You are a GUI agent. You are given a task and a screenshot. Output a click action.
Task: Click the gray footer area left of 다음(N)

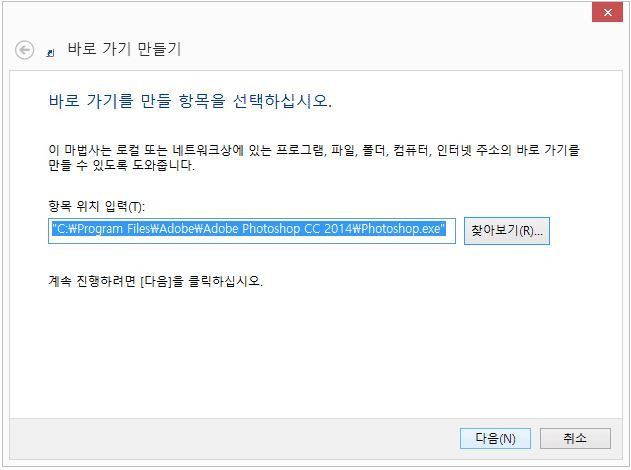coord(233,439)
